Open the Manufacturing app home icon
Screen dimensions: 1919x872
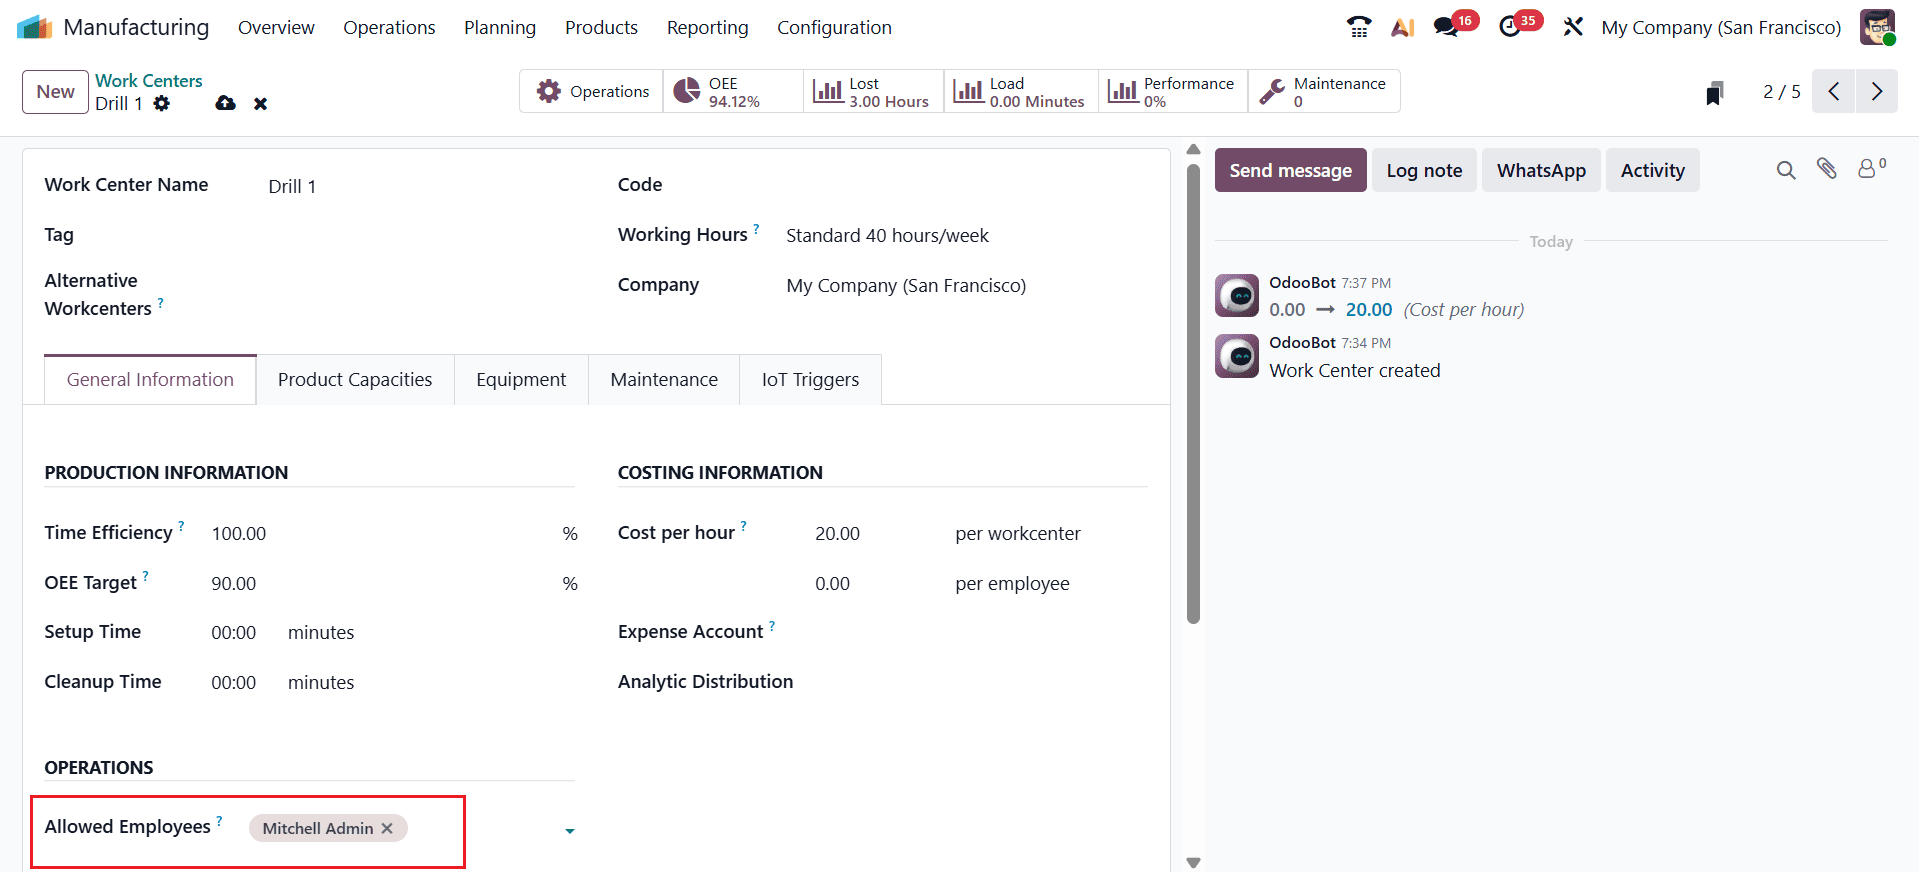pos(34,27)
